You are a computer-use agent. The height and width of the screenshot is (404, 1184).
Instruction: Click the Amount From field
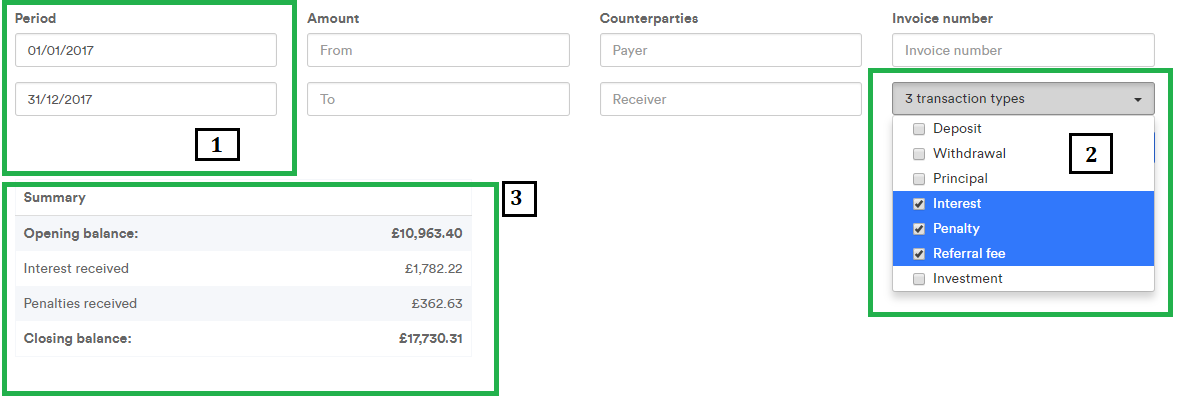[438, 50]
